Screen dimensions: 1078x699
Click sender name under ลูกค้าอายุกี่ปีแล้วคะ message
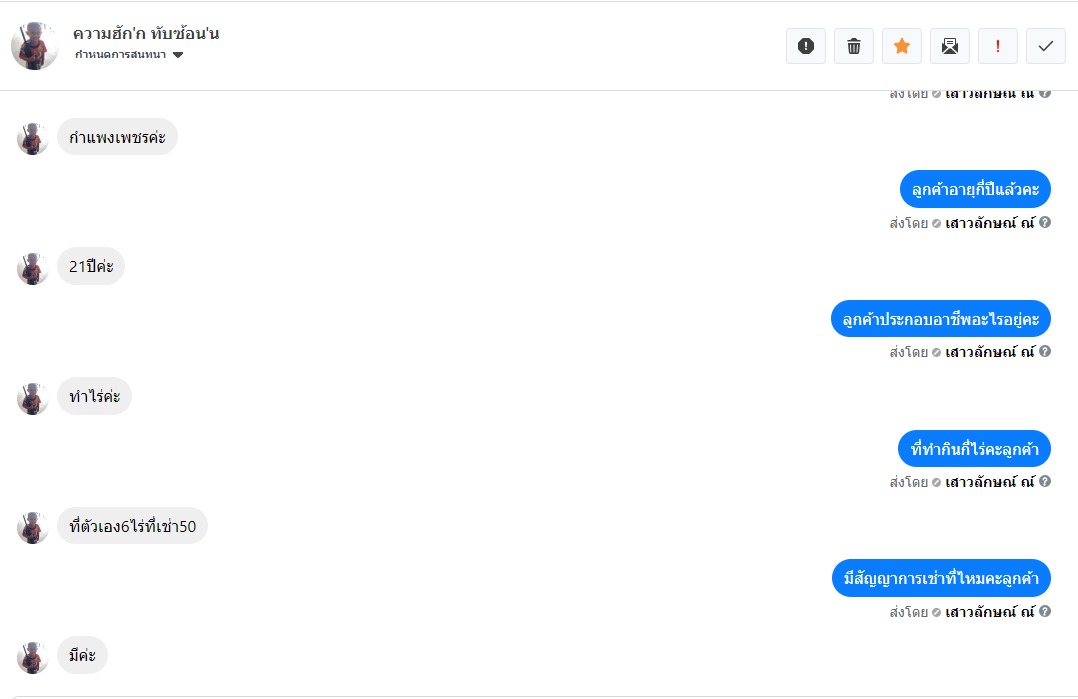(989, 223)
